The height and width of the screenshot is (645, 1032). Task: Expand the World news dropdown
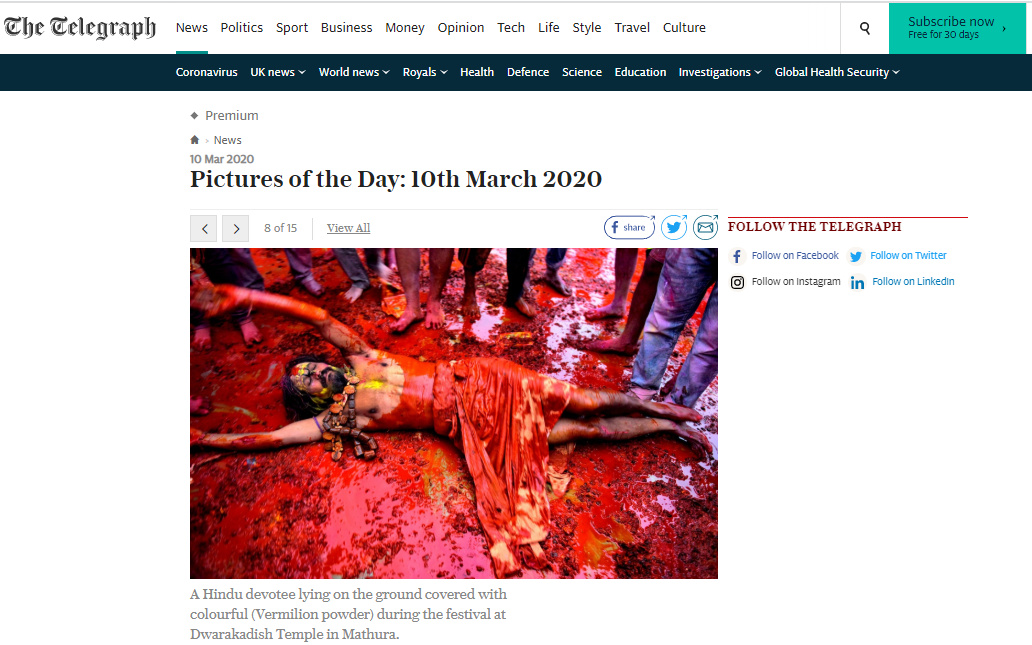coord(354,72)
